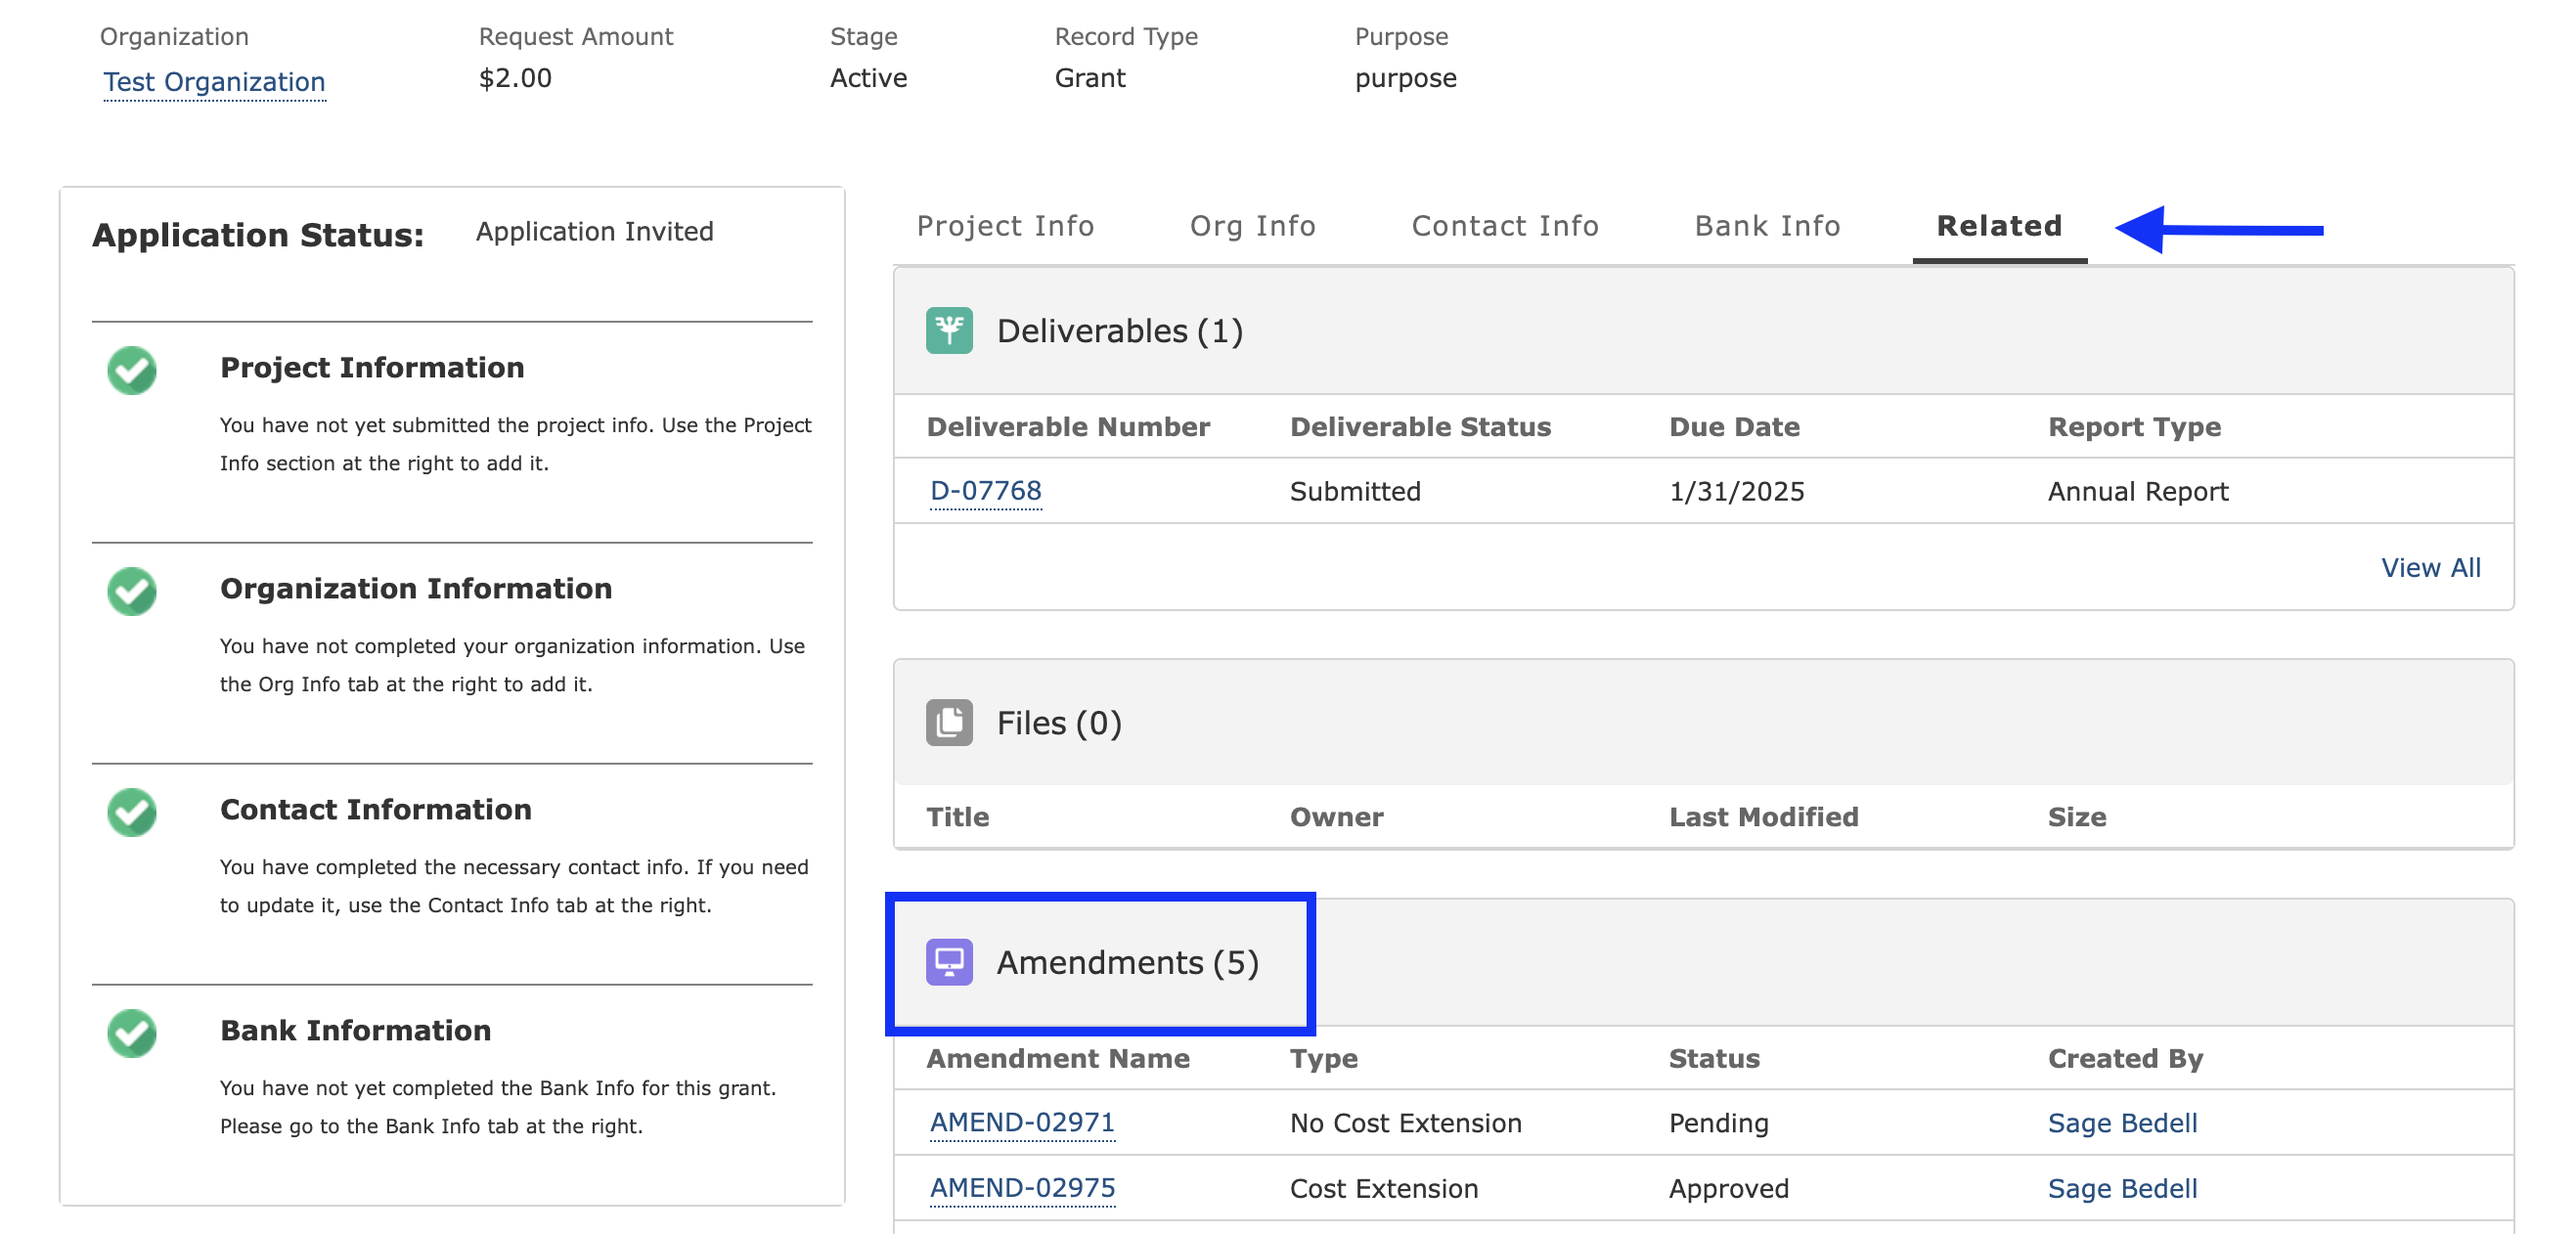Viewport: 2576px width, 1234px height.
Task: Click the Bank Information green checkmark icon
Action: (132, 1033)
